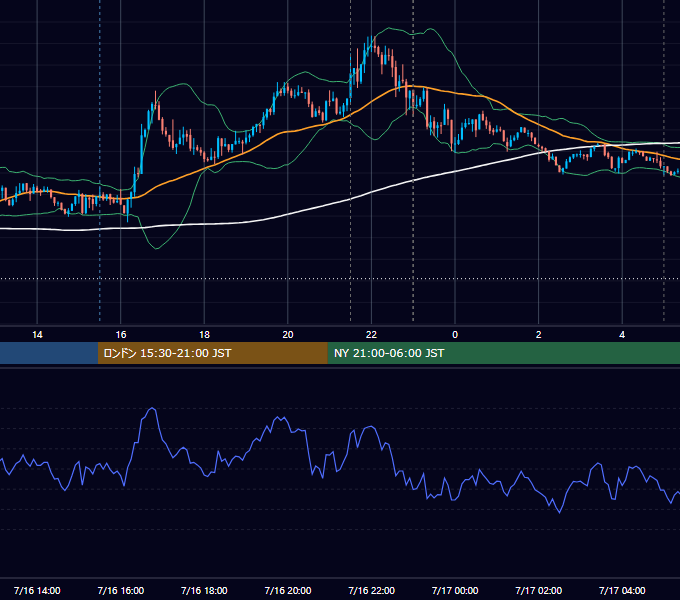
Task: Click the 7/17 00:00 time label
Action: point(455,590)
